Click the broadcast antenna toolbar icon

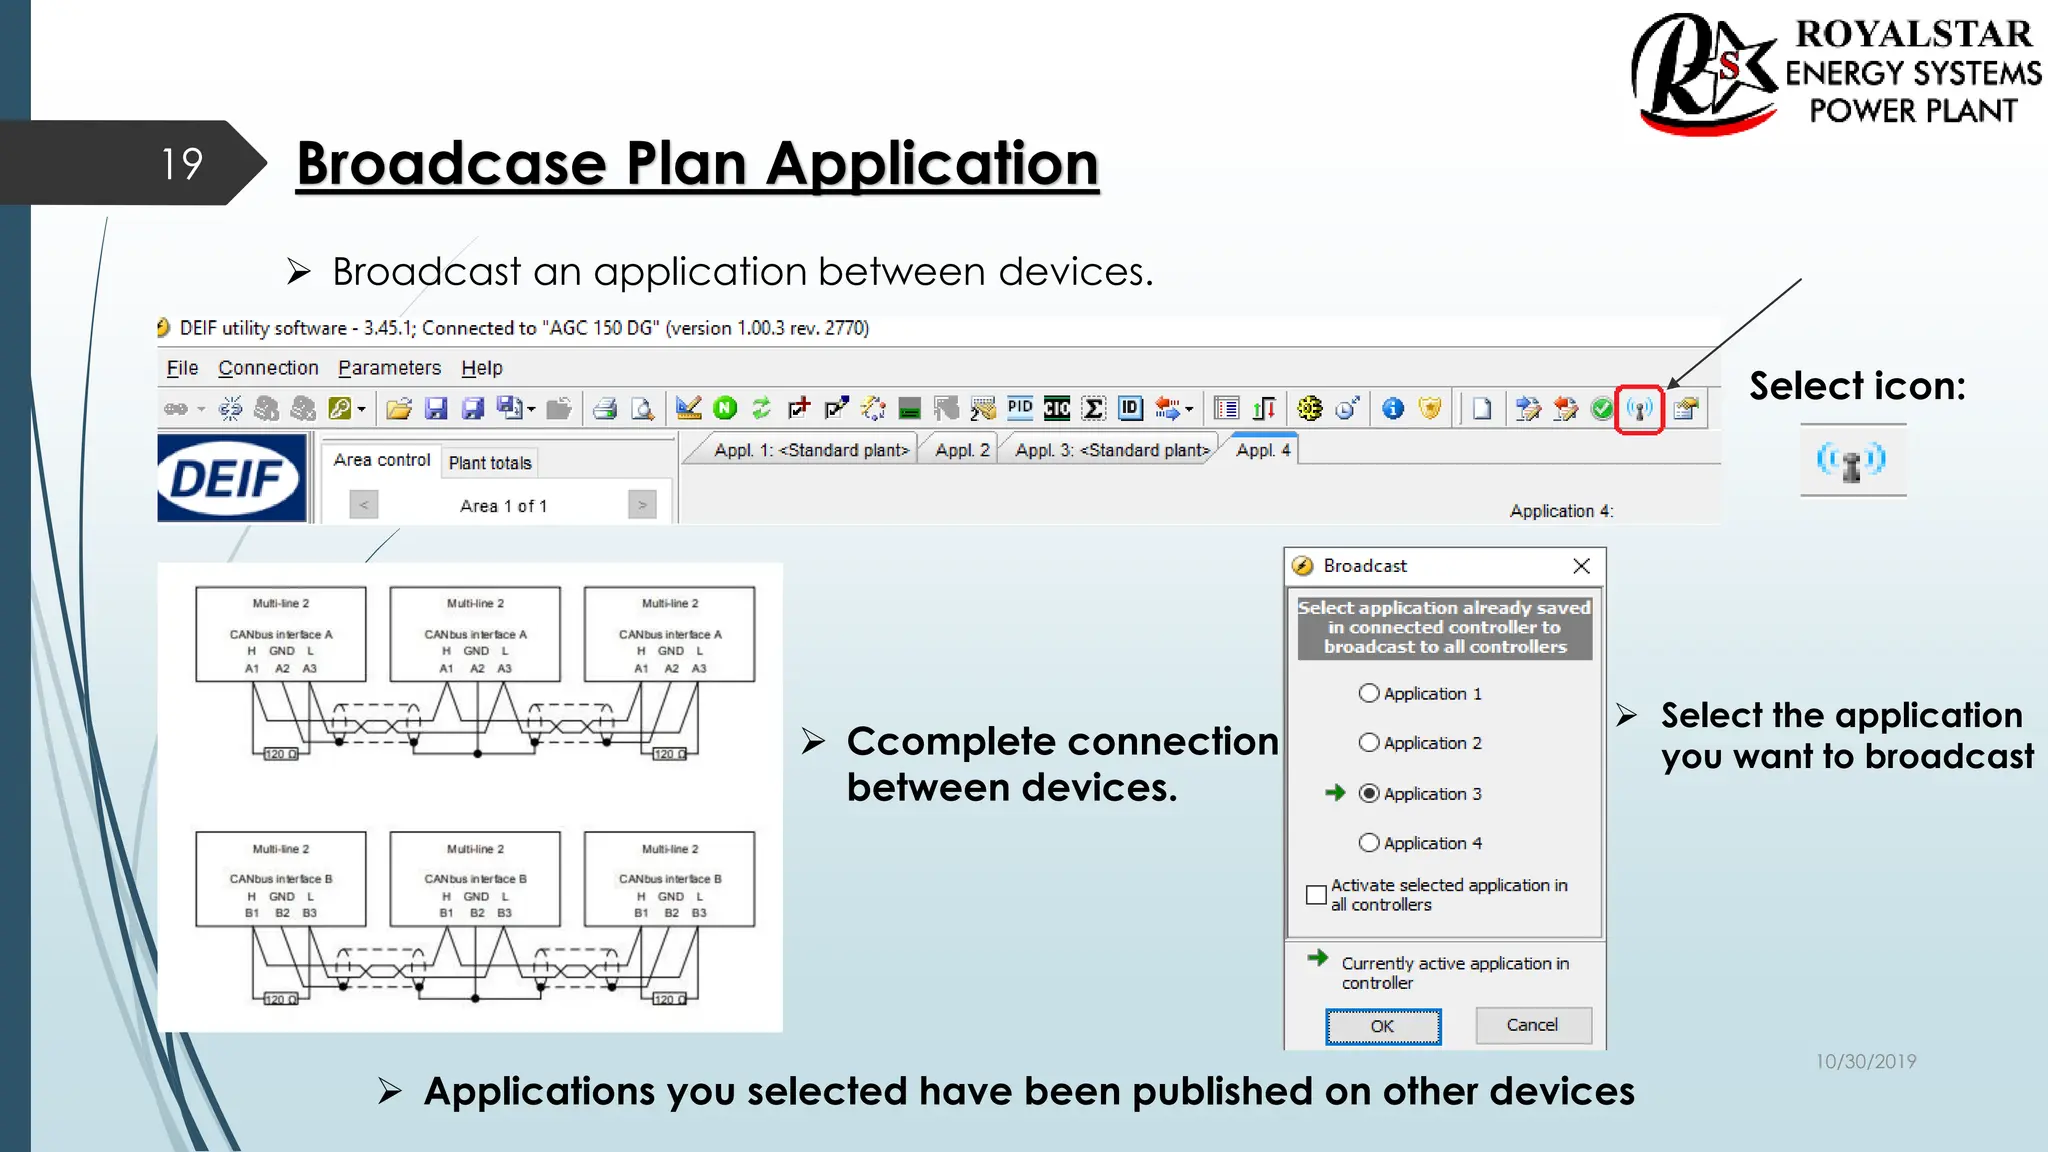tap(1639, 408)
